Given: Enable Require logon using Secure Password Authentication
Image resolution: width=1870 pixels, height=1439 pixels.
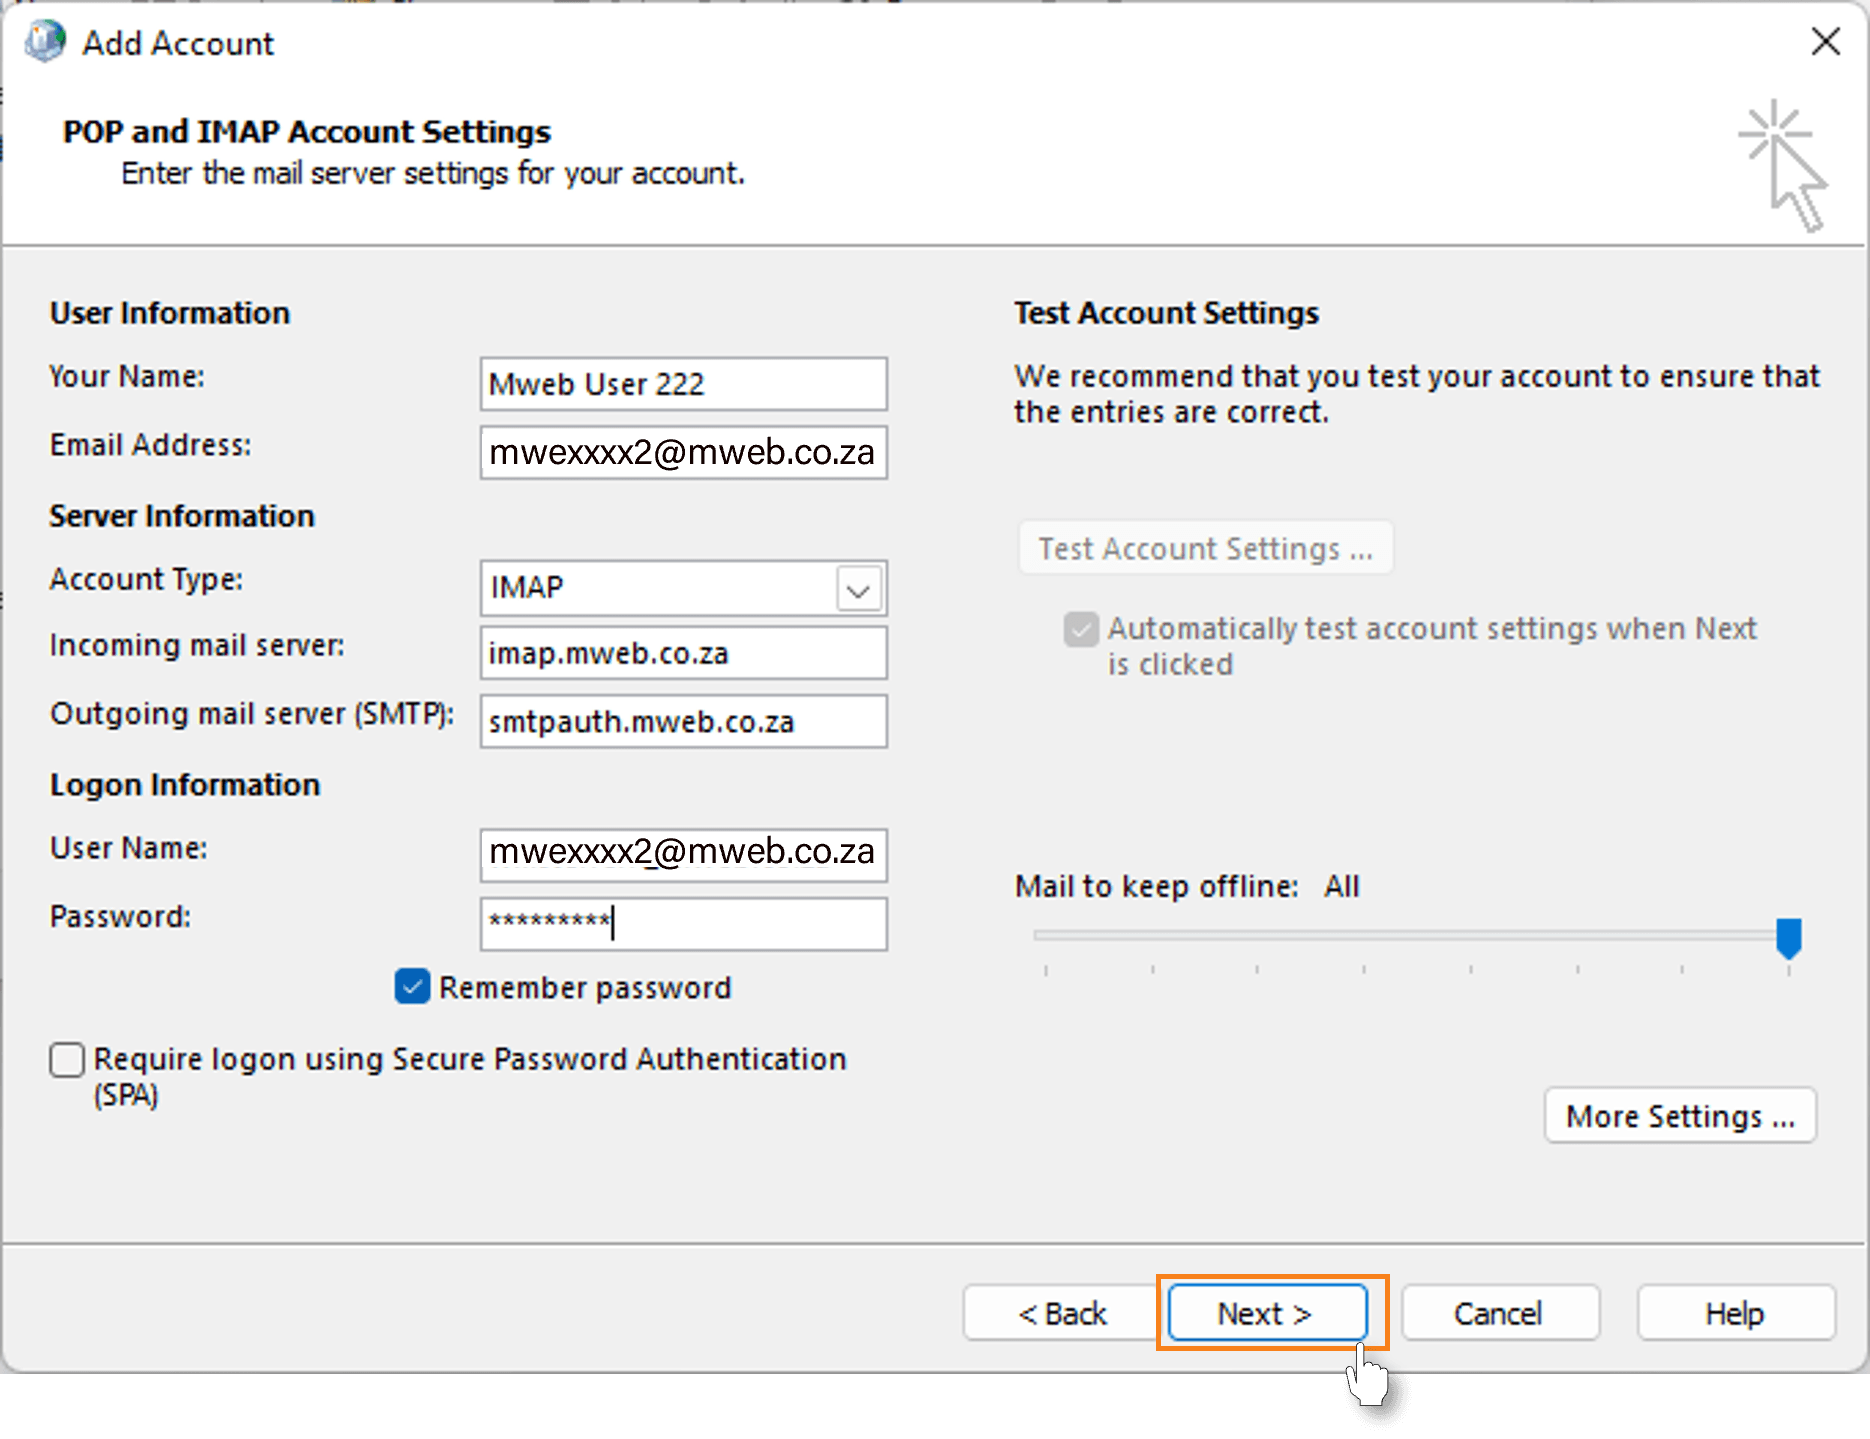Looking at the screenshot, I should pyautogui.click(x=66, y=1059).
